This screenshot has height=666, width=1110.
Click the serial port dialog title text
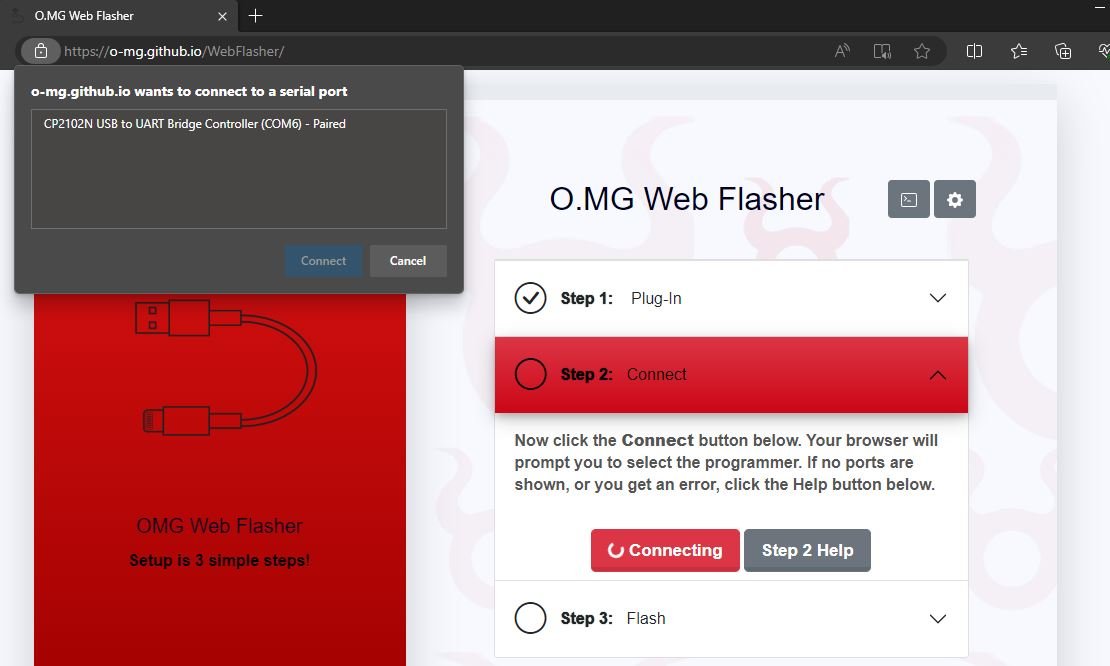[189, 91]
